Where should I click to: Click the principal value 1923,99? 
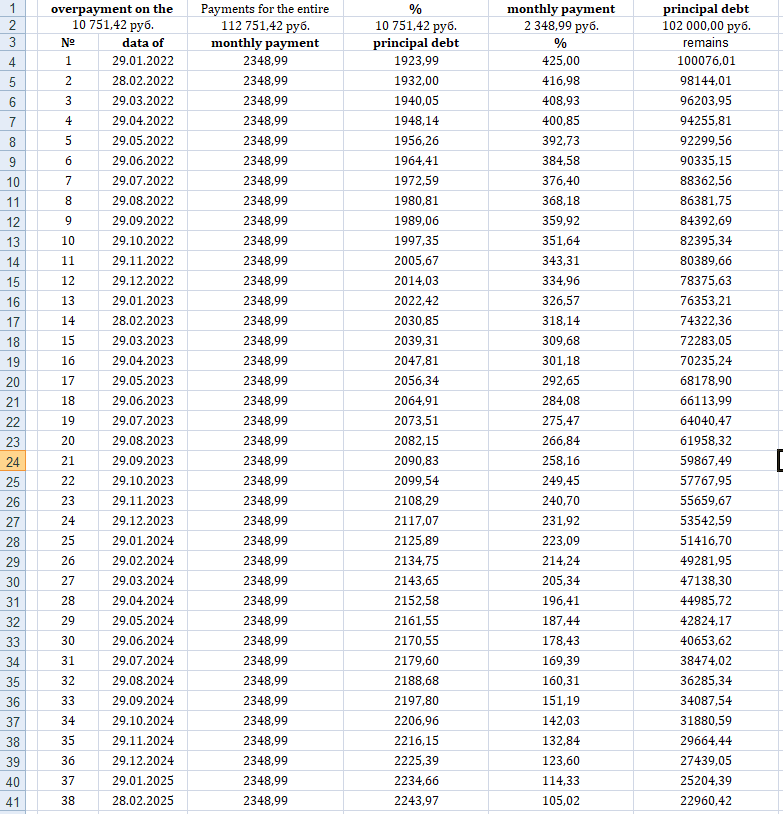(x=416, y=61)
